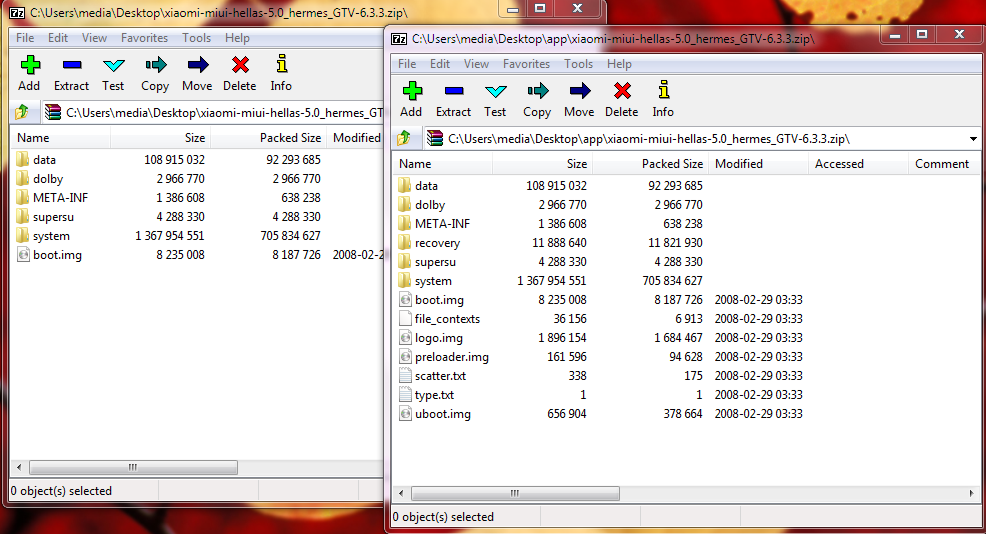Click the Accessed column header
The width and height of the screenshot is (986, 534).
[x=838, y=164]
